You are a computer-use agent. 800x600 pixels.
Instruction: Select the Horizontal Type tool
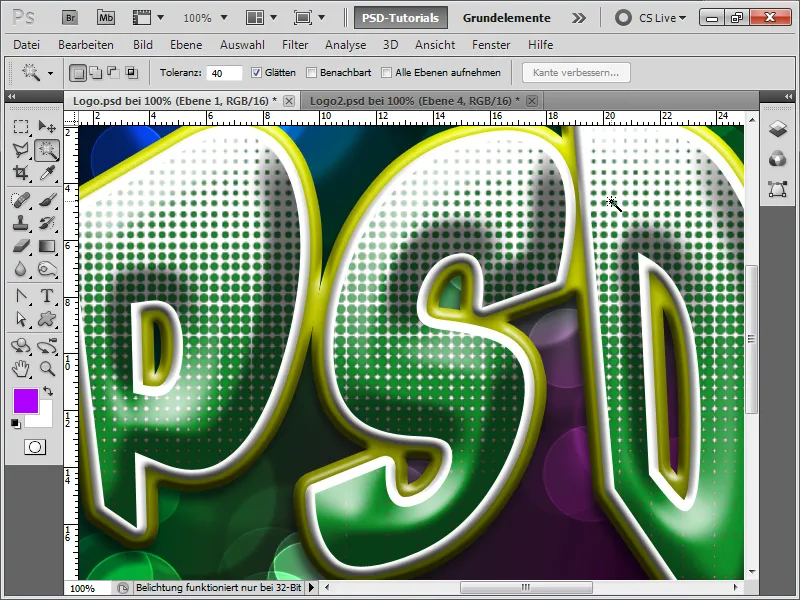coord(47,296)
